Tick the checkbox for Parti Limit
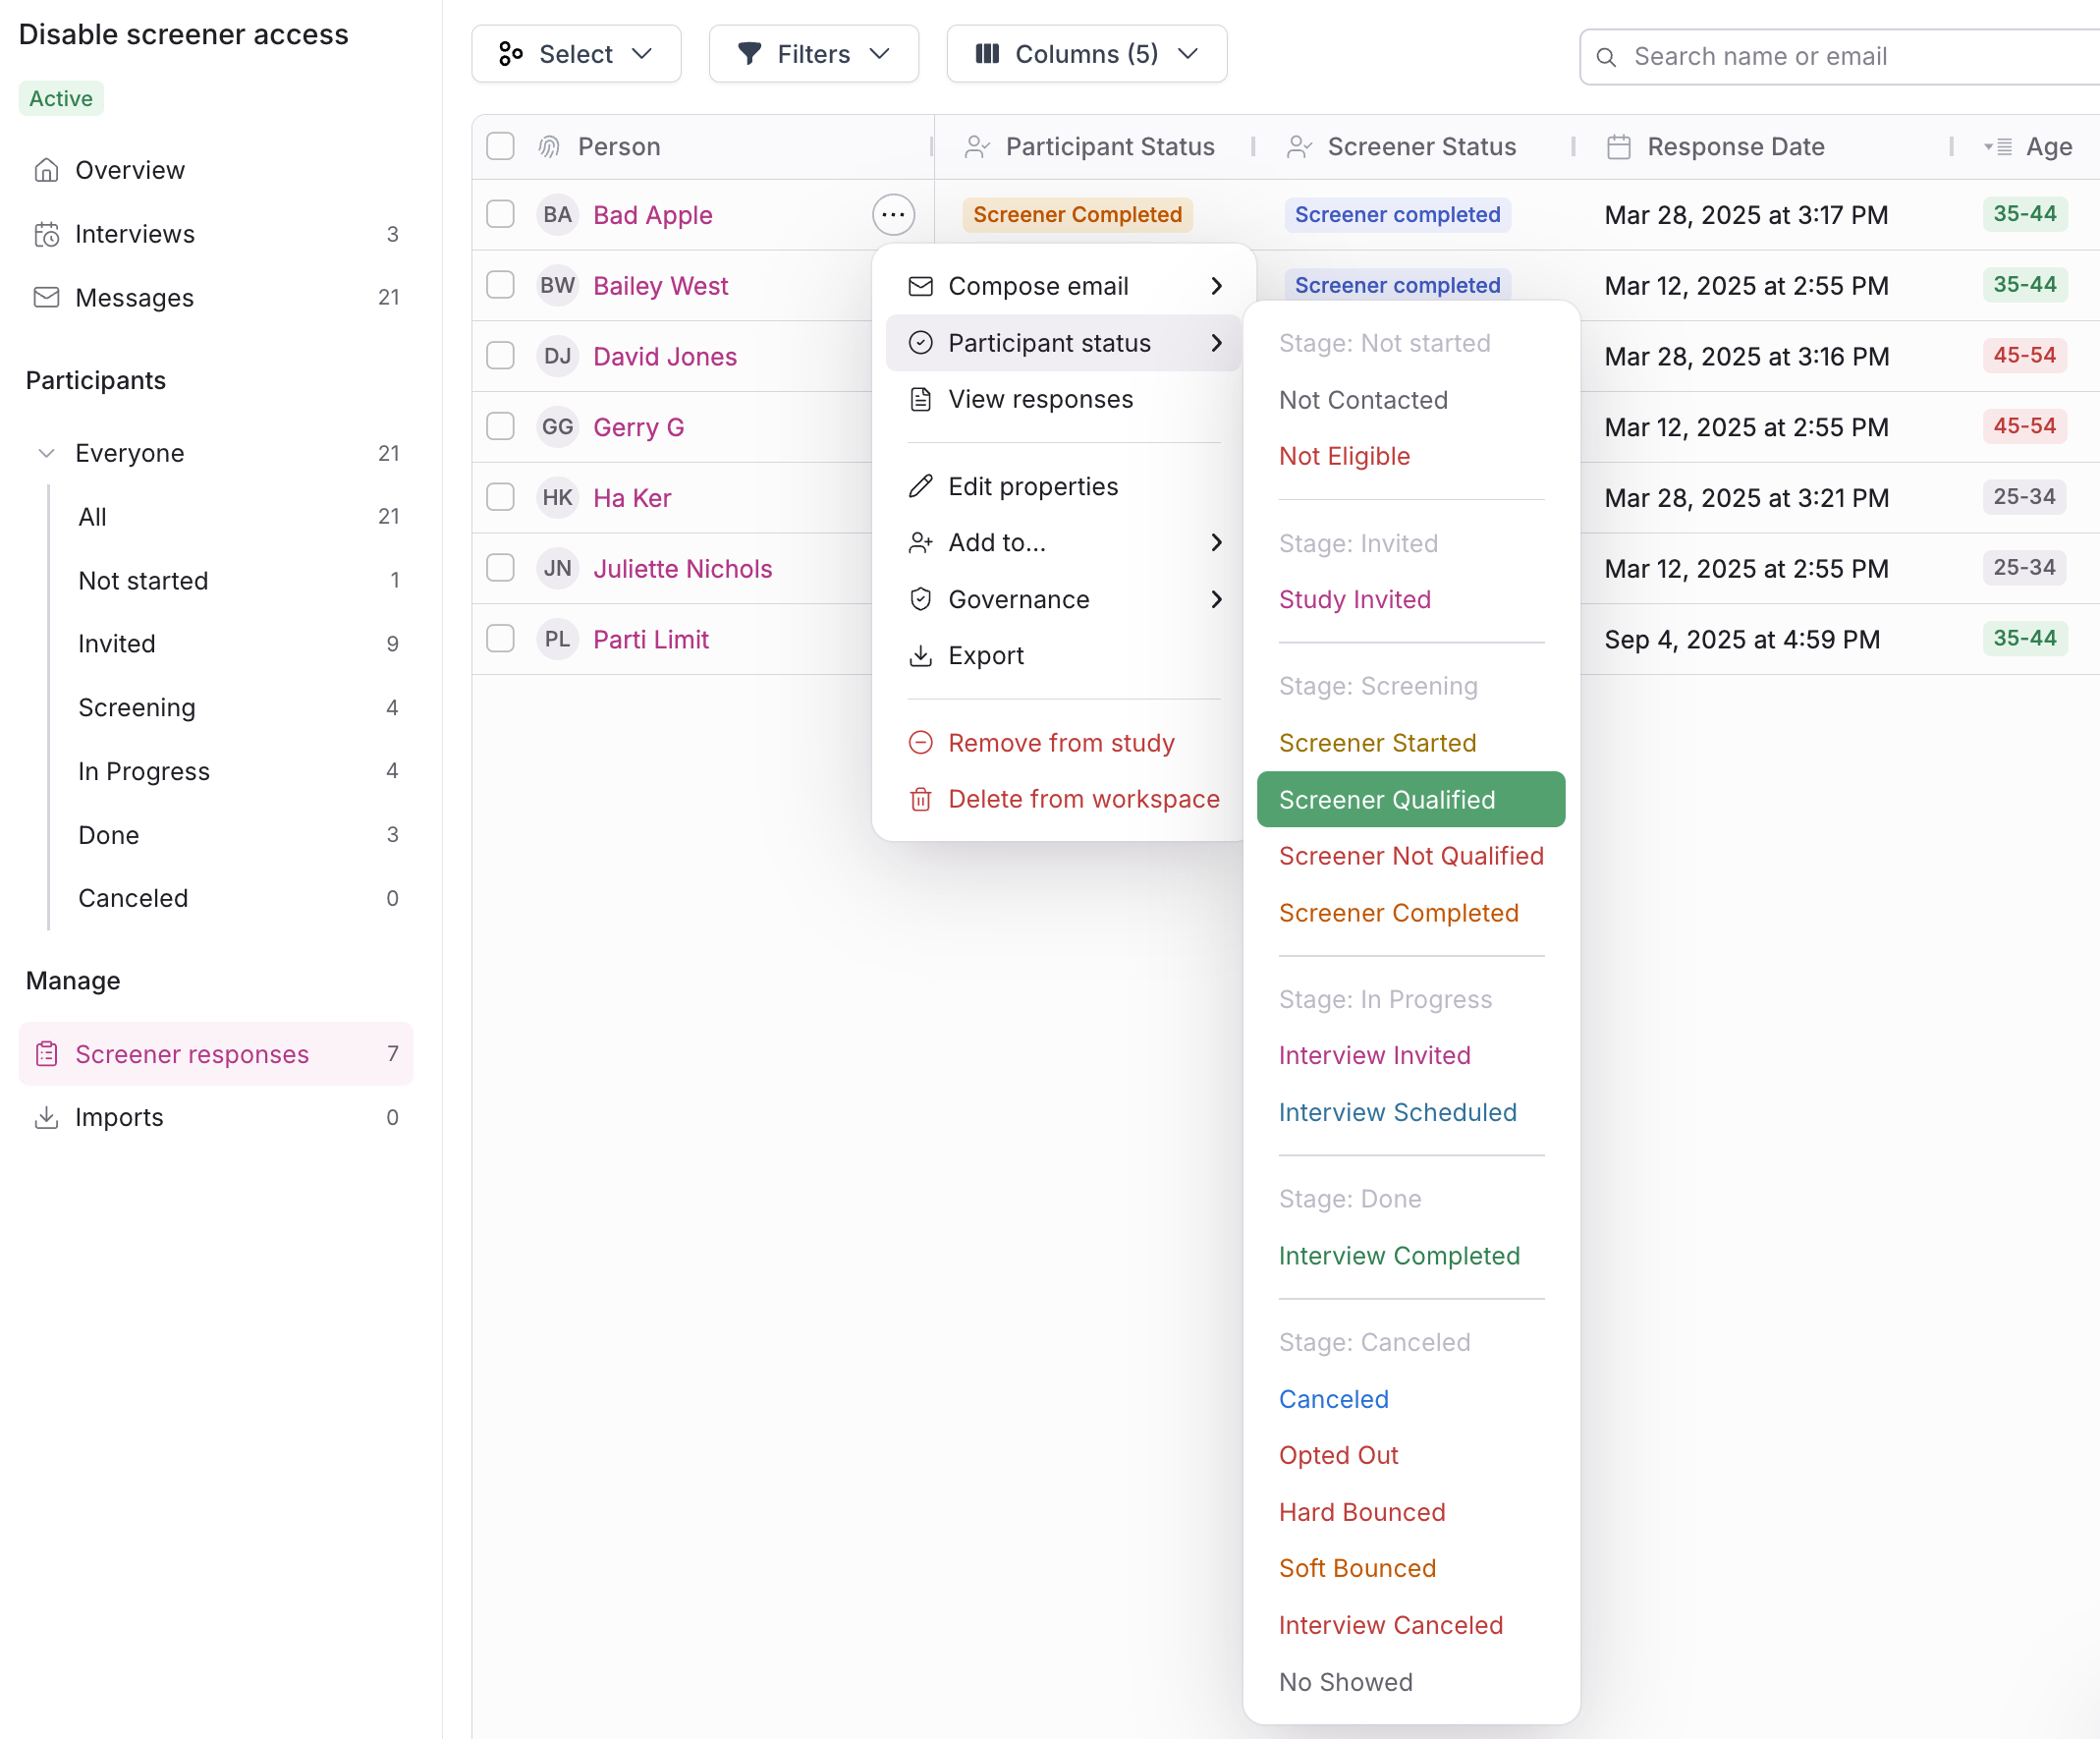2100x1739 pixels. click(500, 638)
